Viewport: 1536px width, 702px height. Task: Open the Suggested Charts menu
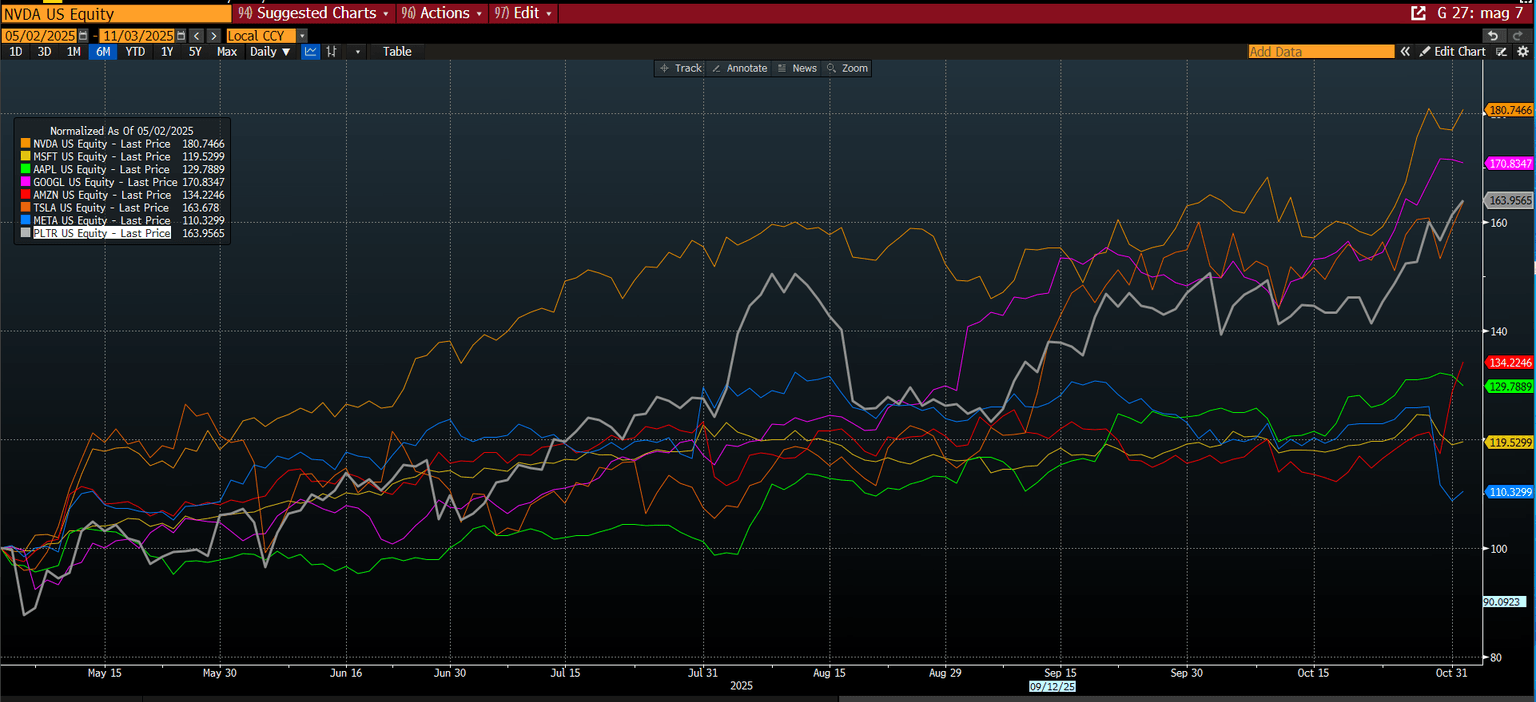point(316,13)
